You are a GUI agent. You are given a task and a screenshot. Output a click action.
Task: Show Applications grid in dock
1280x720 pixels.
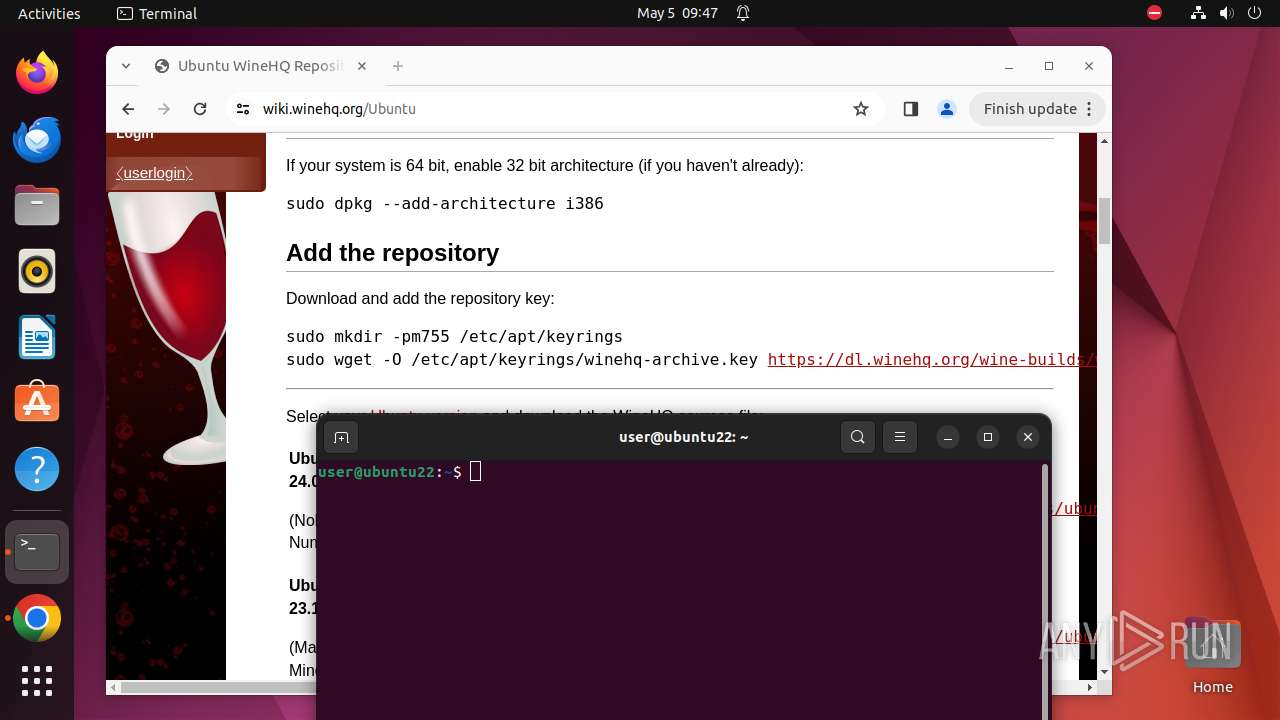37,681
